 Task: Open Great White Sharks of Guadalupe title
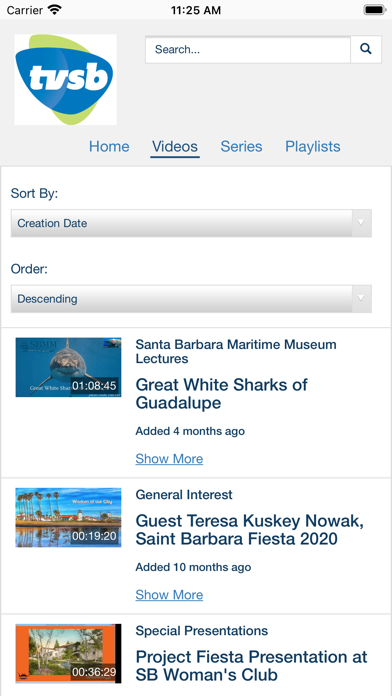pos(222,394)
